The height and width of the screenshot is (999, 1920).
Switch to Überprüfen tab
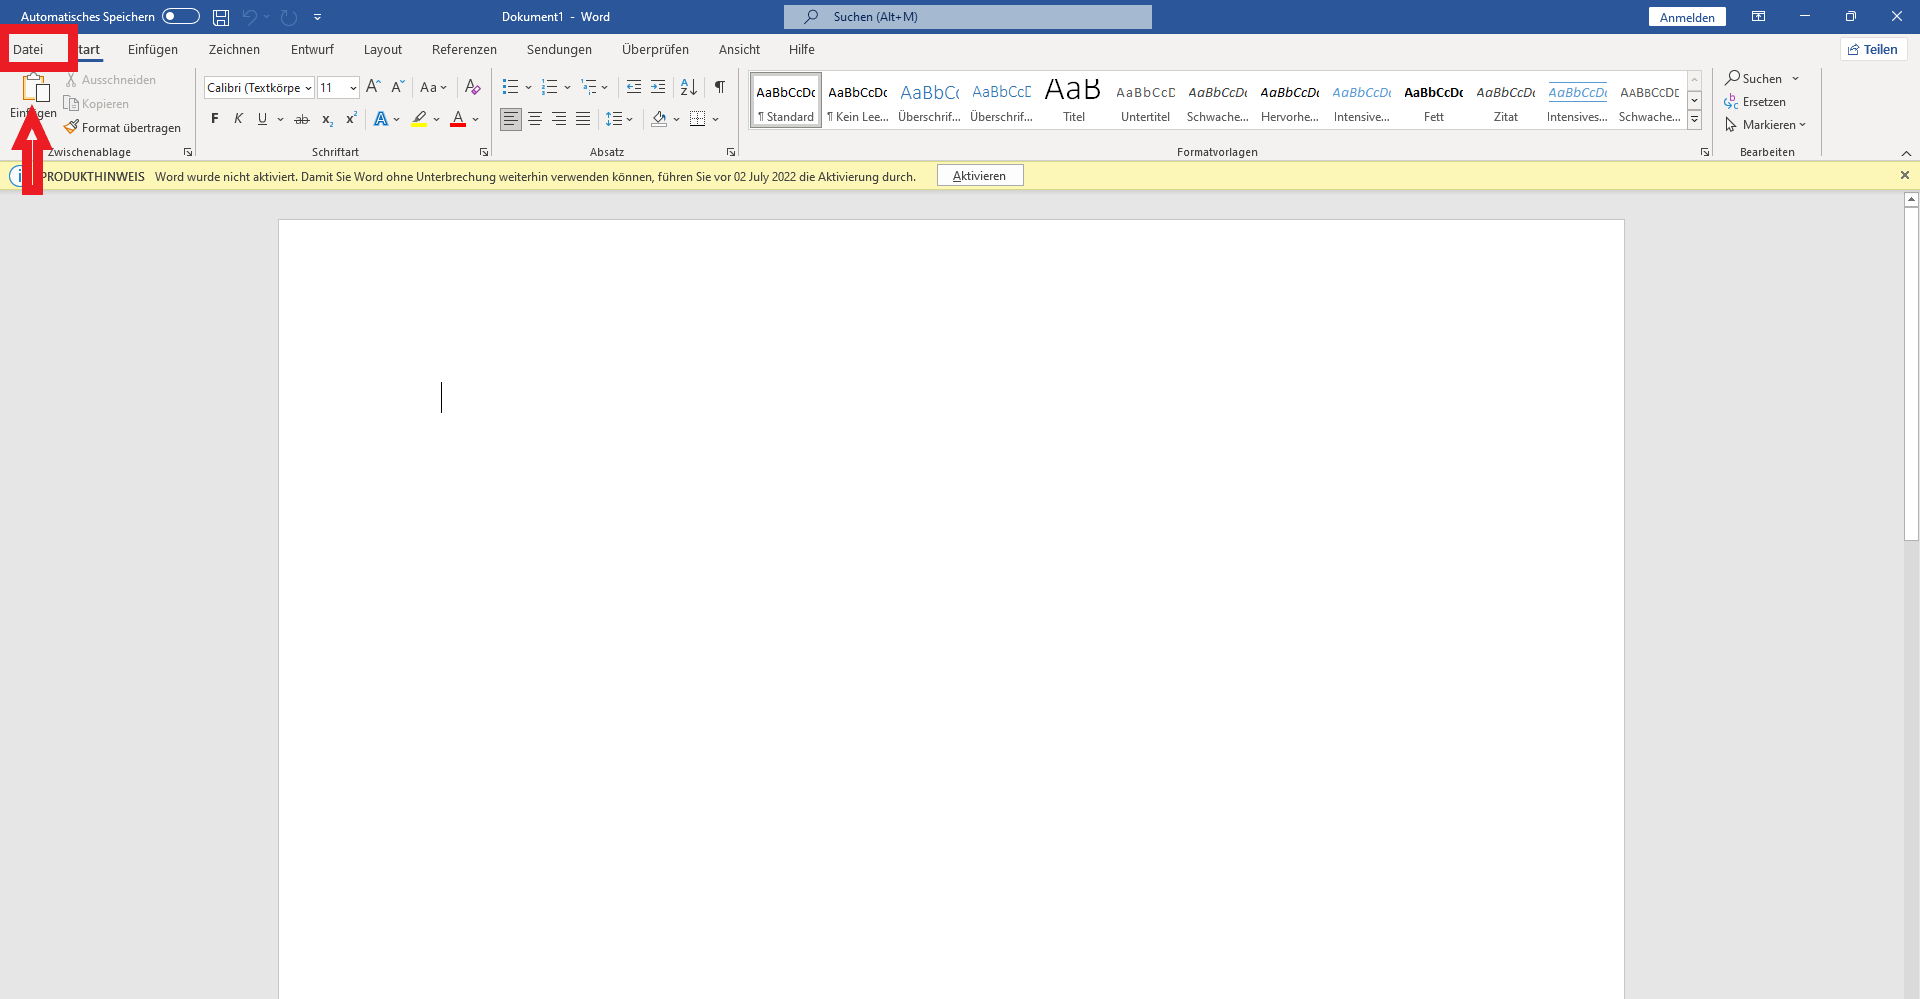point(655,49)
